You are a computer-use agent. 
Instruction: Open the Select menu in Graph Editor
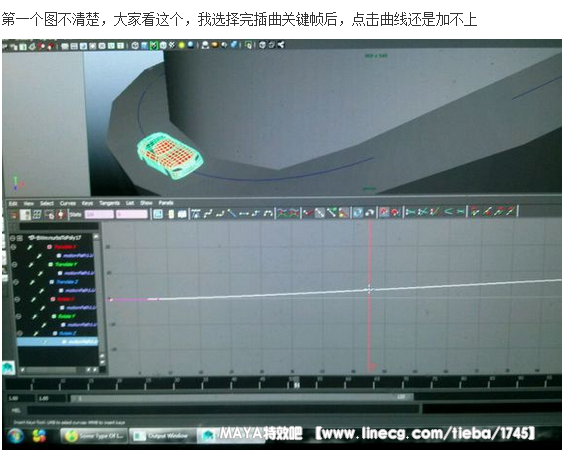pos(47,203)
